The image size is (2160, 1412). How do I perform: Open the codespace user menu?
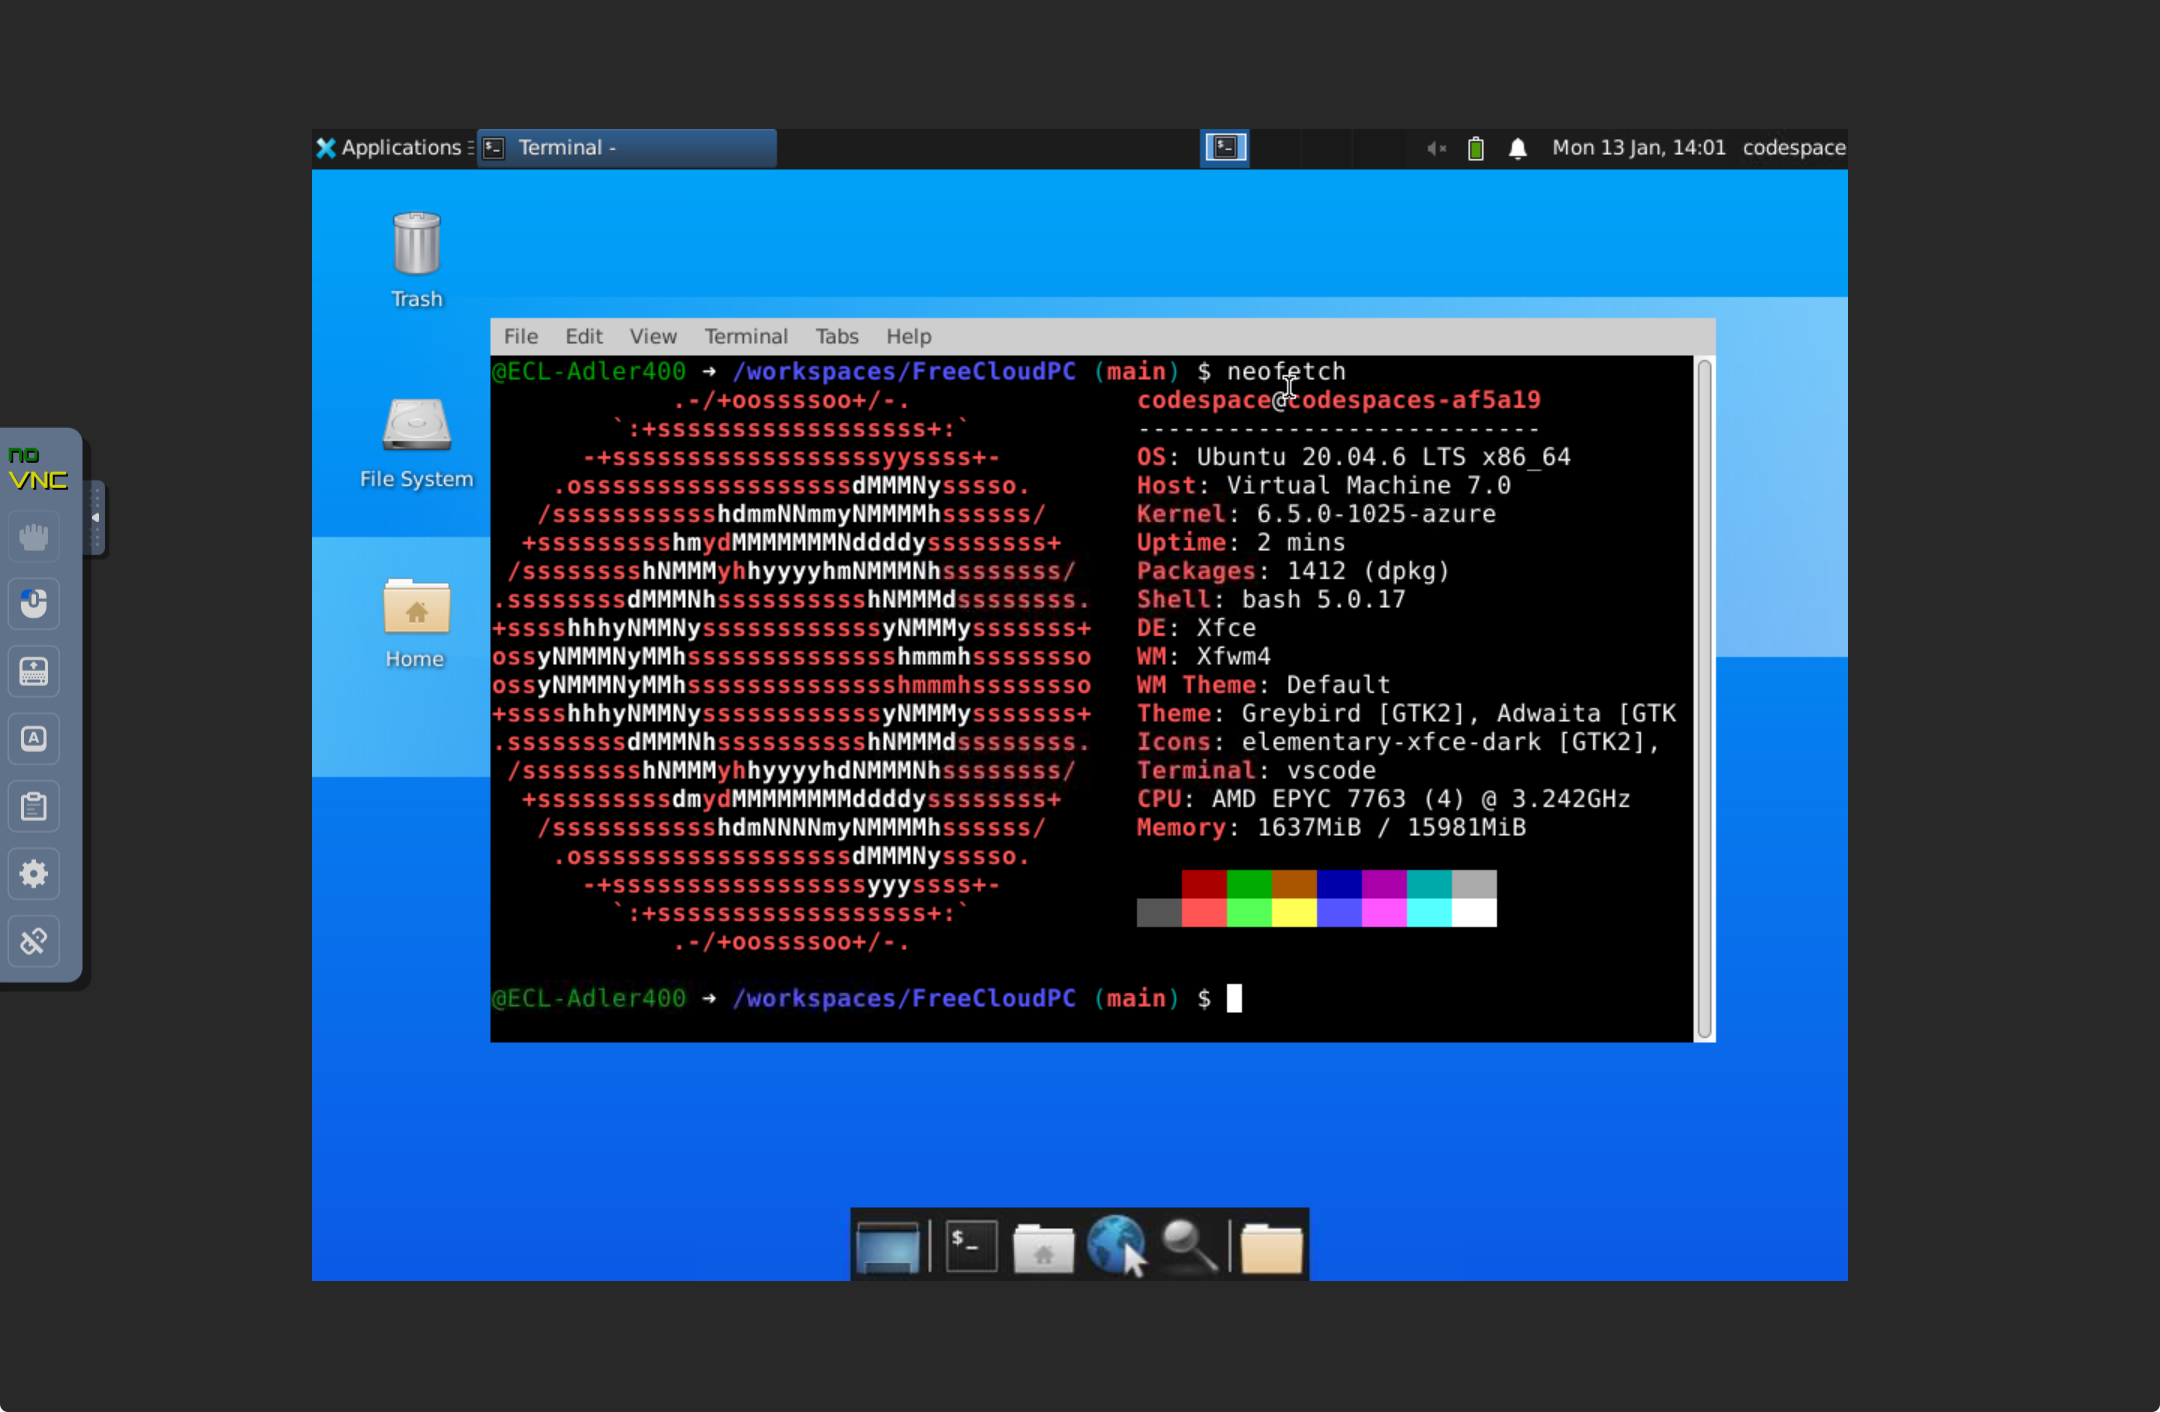click(x=1794, y=148)
